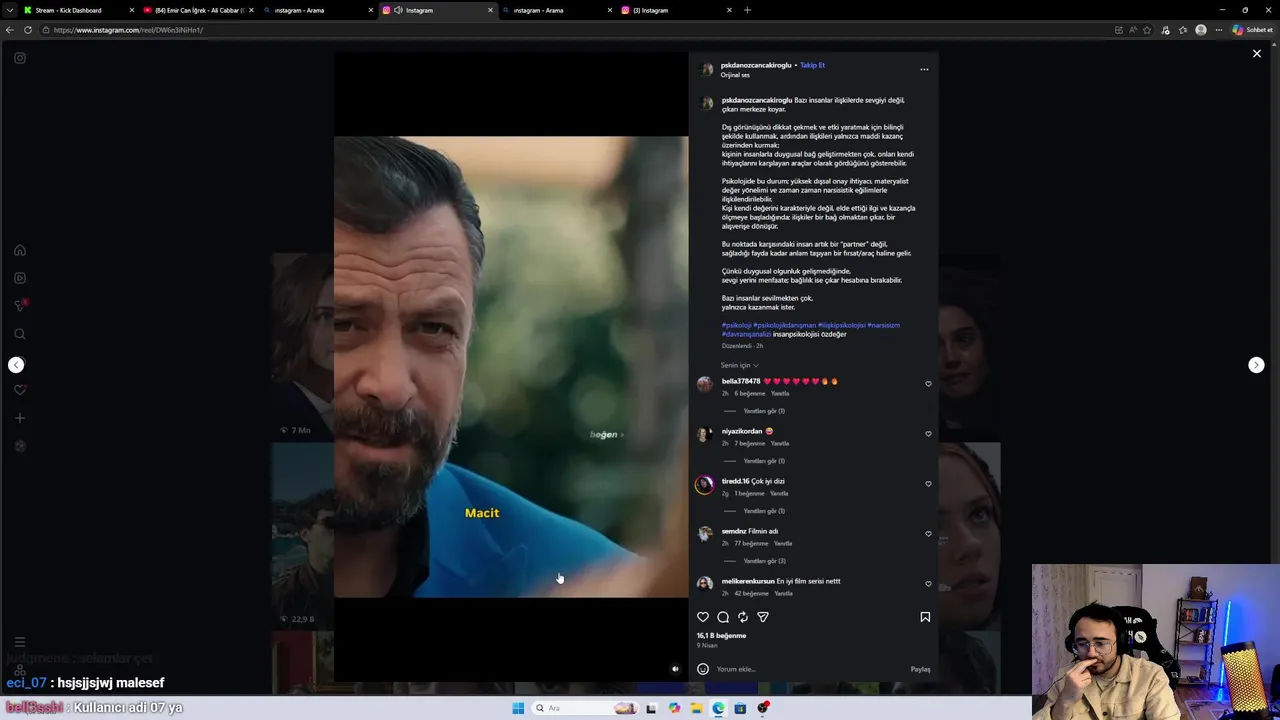Go to the previous post arrow

tap(16, 365)
